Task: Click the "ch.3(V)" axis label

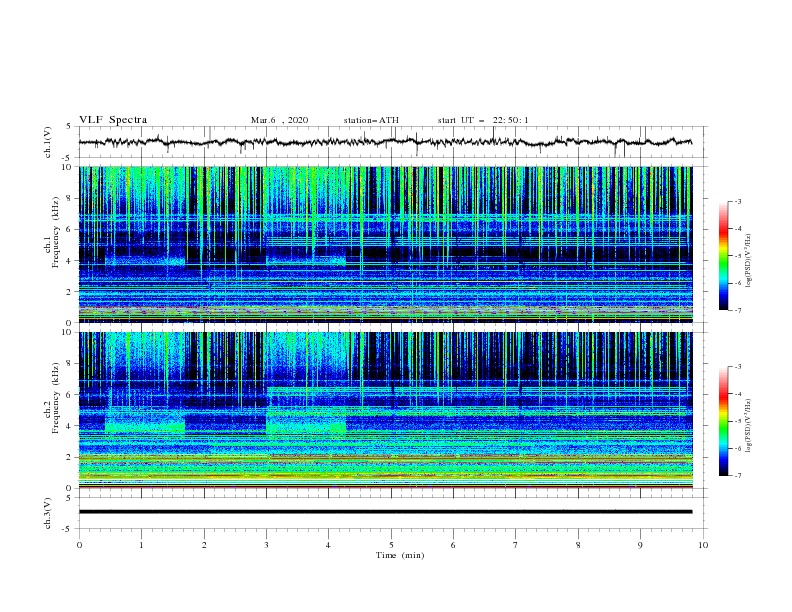Action: [x=48, y=513]
